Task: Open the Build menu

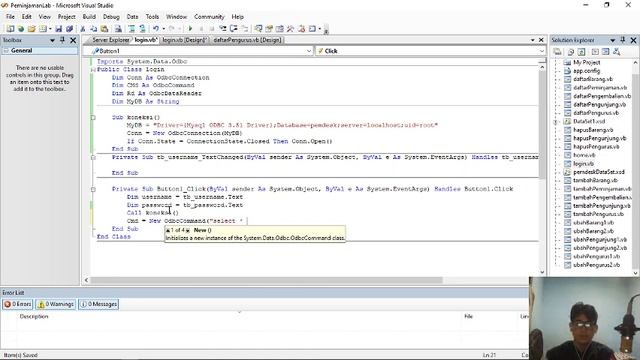Action: (89, 17)
